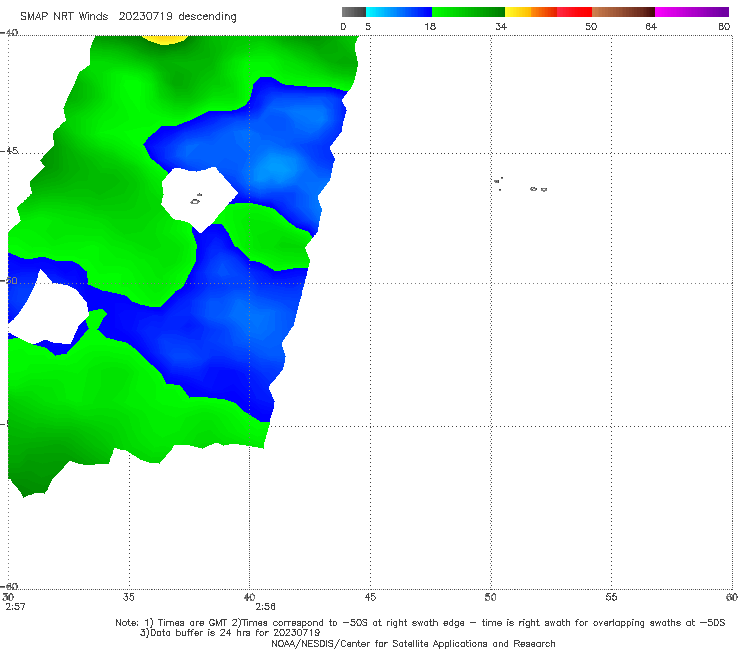Click the swath time label '2:57'

[x=15, y=607]
